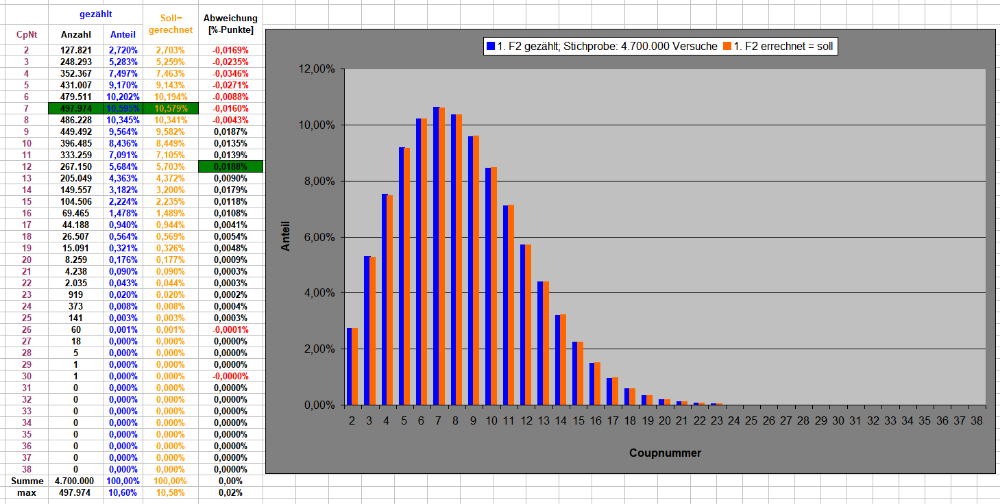The image size is (1000, 504).
Task: Select the cell '486.228'
Action: [77, 120]
